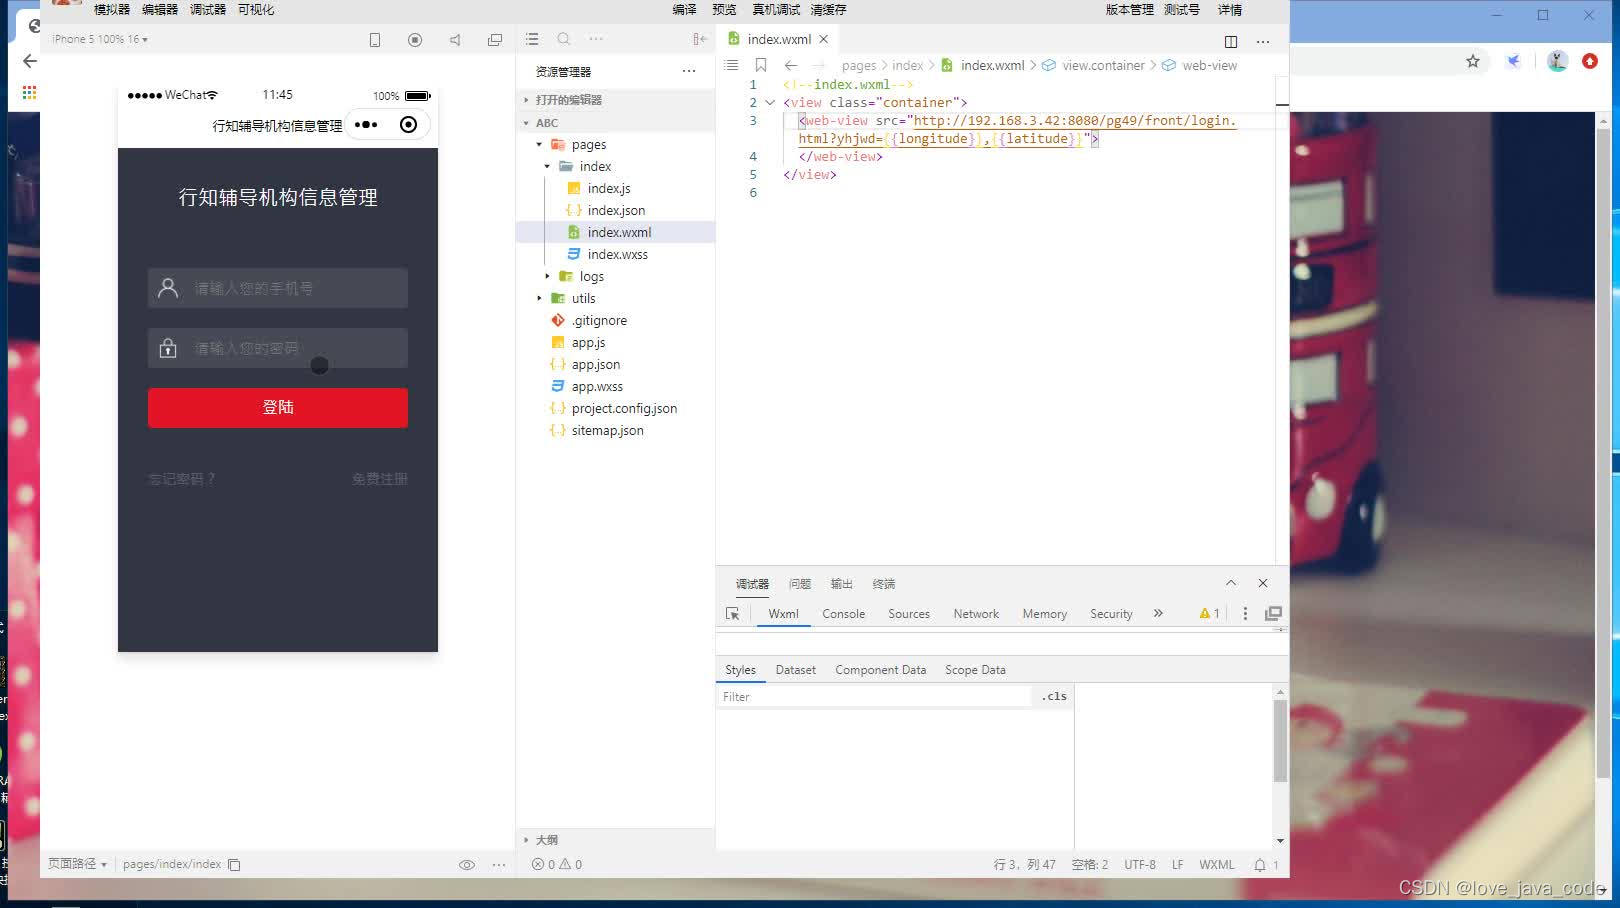
Task: Open editor more actions menu
Action: (1263, 41)
